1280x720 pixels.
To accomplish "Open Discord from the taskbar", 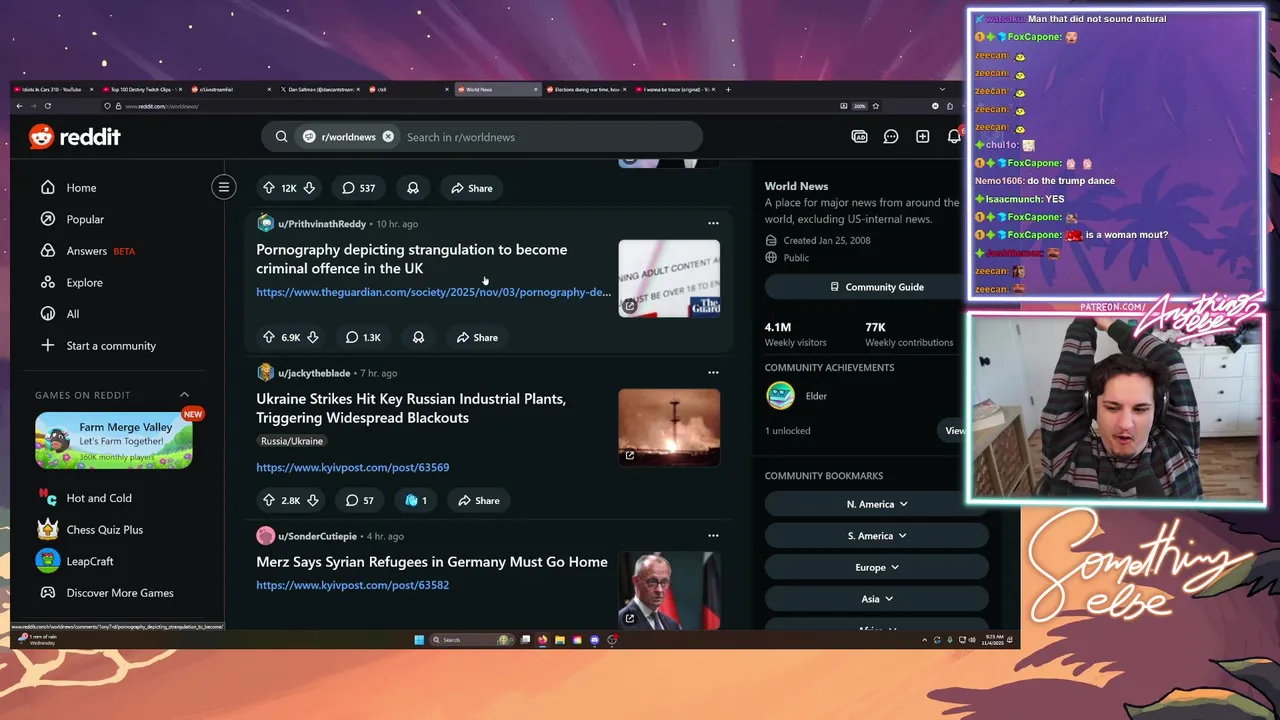I will tap(595, 640).
